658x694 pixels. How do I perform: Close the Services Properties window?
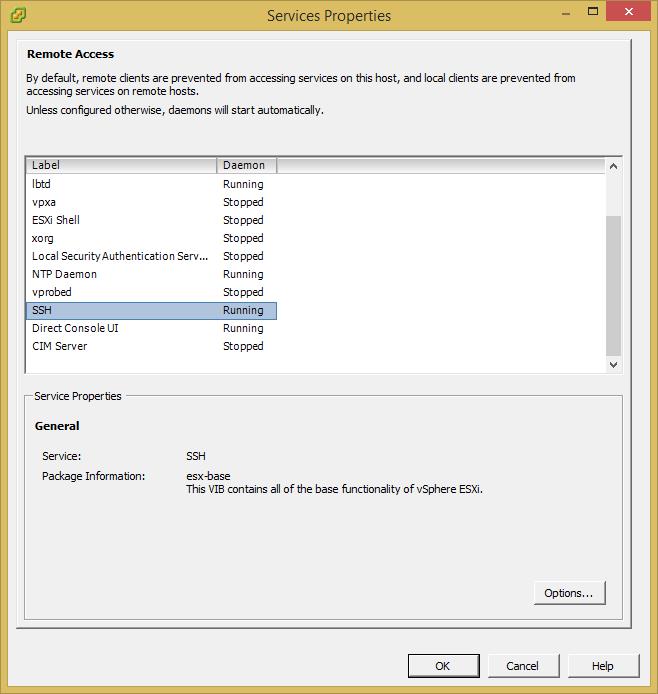628,12
